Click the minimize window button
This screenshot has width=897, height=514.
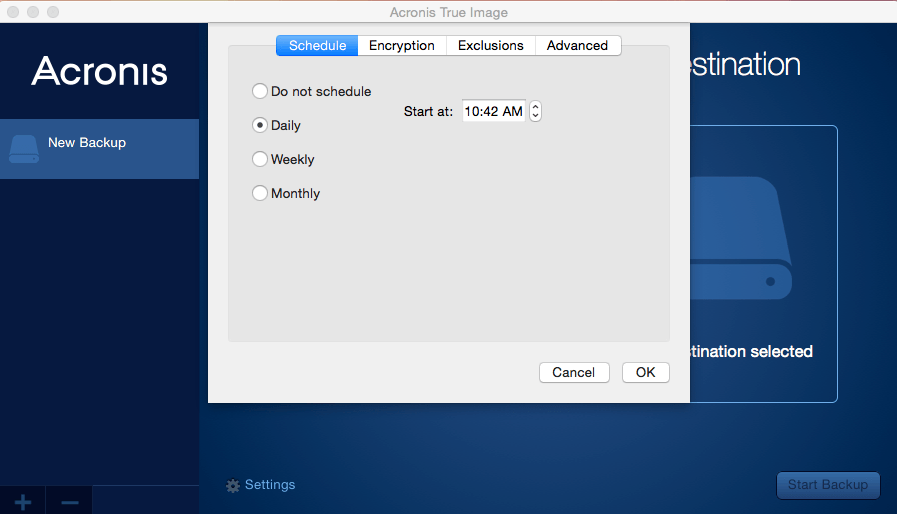pos(33,12)
